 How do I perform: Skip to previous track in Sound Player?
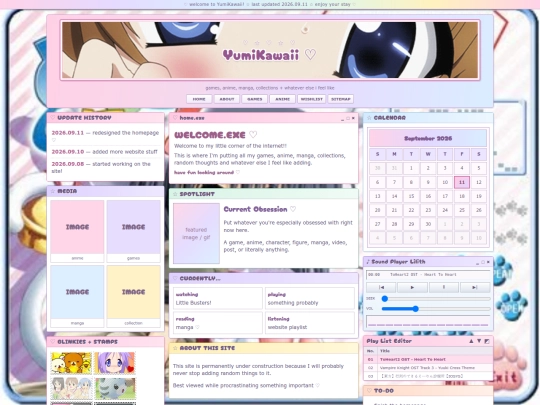click(381, 287)
